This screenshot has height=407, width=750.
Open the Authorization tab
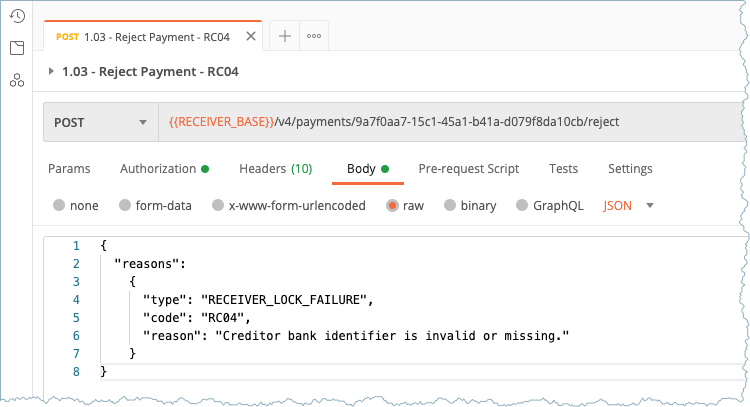tap(164, 169)
